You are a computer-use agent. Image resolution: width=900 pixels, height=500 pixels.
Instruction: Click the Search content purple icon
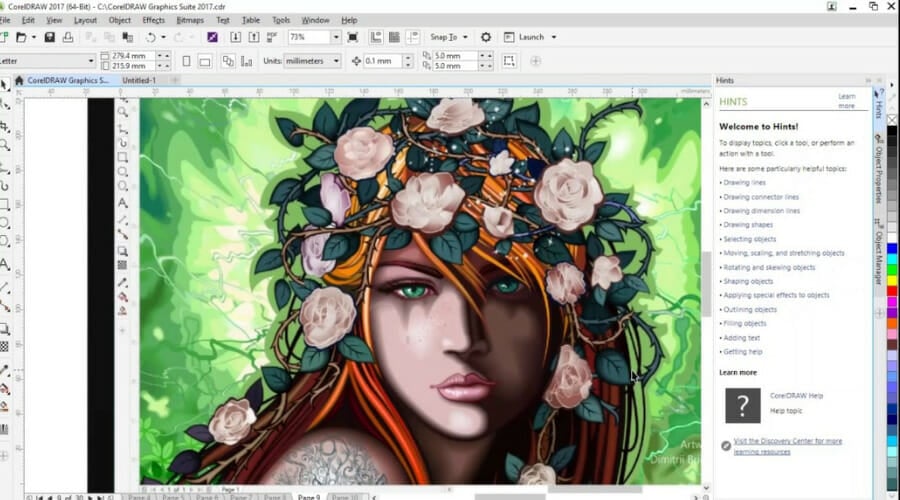(x=212, y=37)
